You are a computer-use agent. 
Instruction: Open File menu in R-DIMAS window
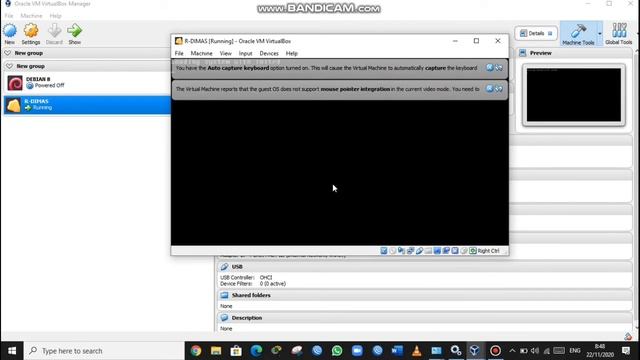(x=179, y=53)
